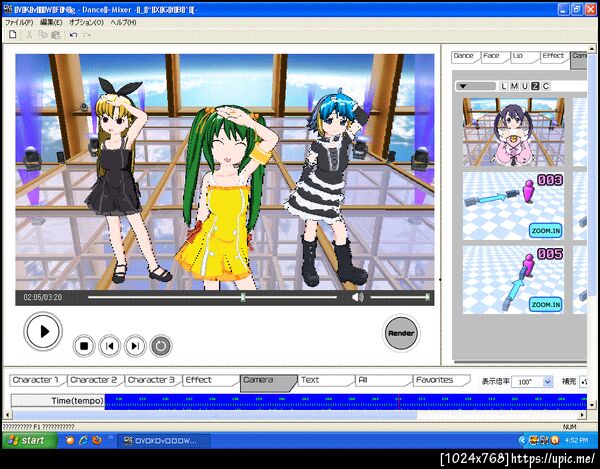Toggle the loop playback button
The image size is (600, 469).
coord(161,346)
